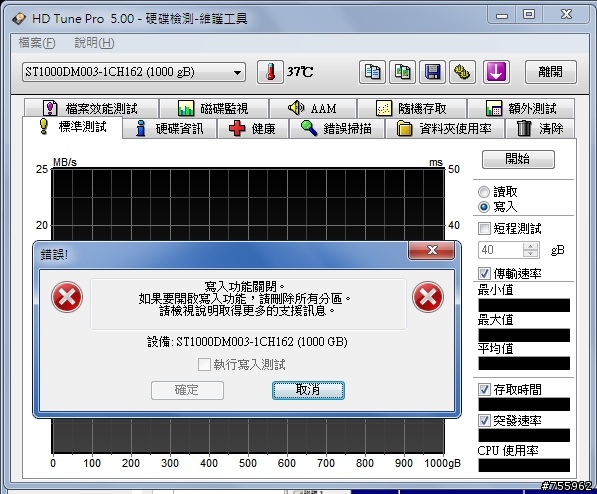This screenshot has width=597, height=494.
Task: Click the 取消 cancel button in the dialog
Action: click(308, 390)
